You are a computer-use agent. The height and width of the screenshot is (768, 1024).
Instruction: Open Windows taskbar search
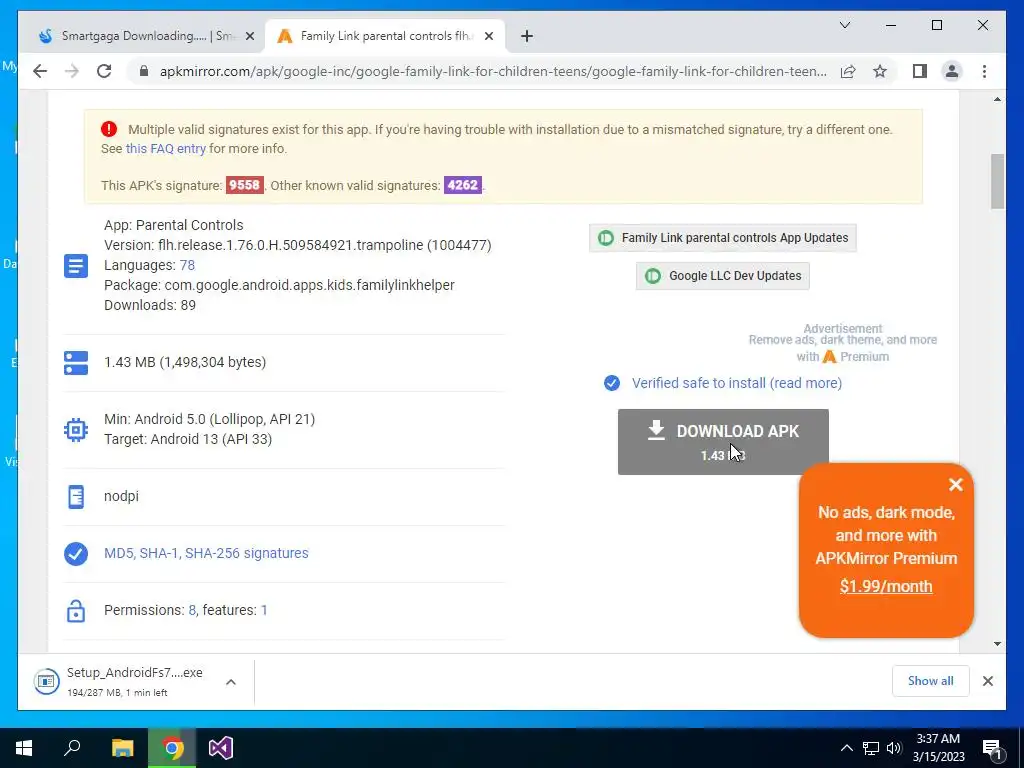click(72, 748)
